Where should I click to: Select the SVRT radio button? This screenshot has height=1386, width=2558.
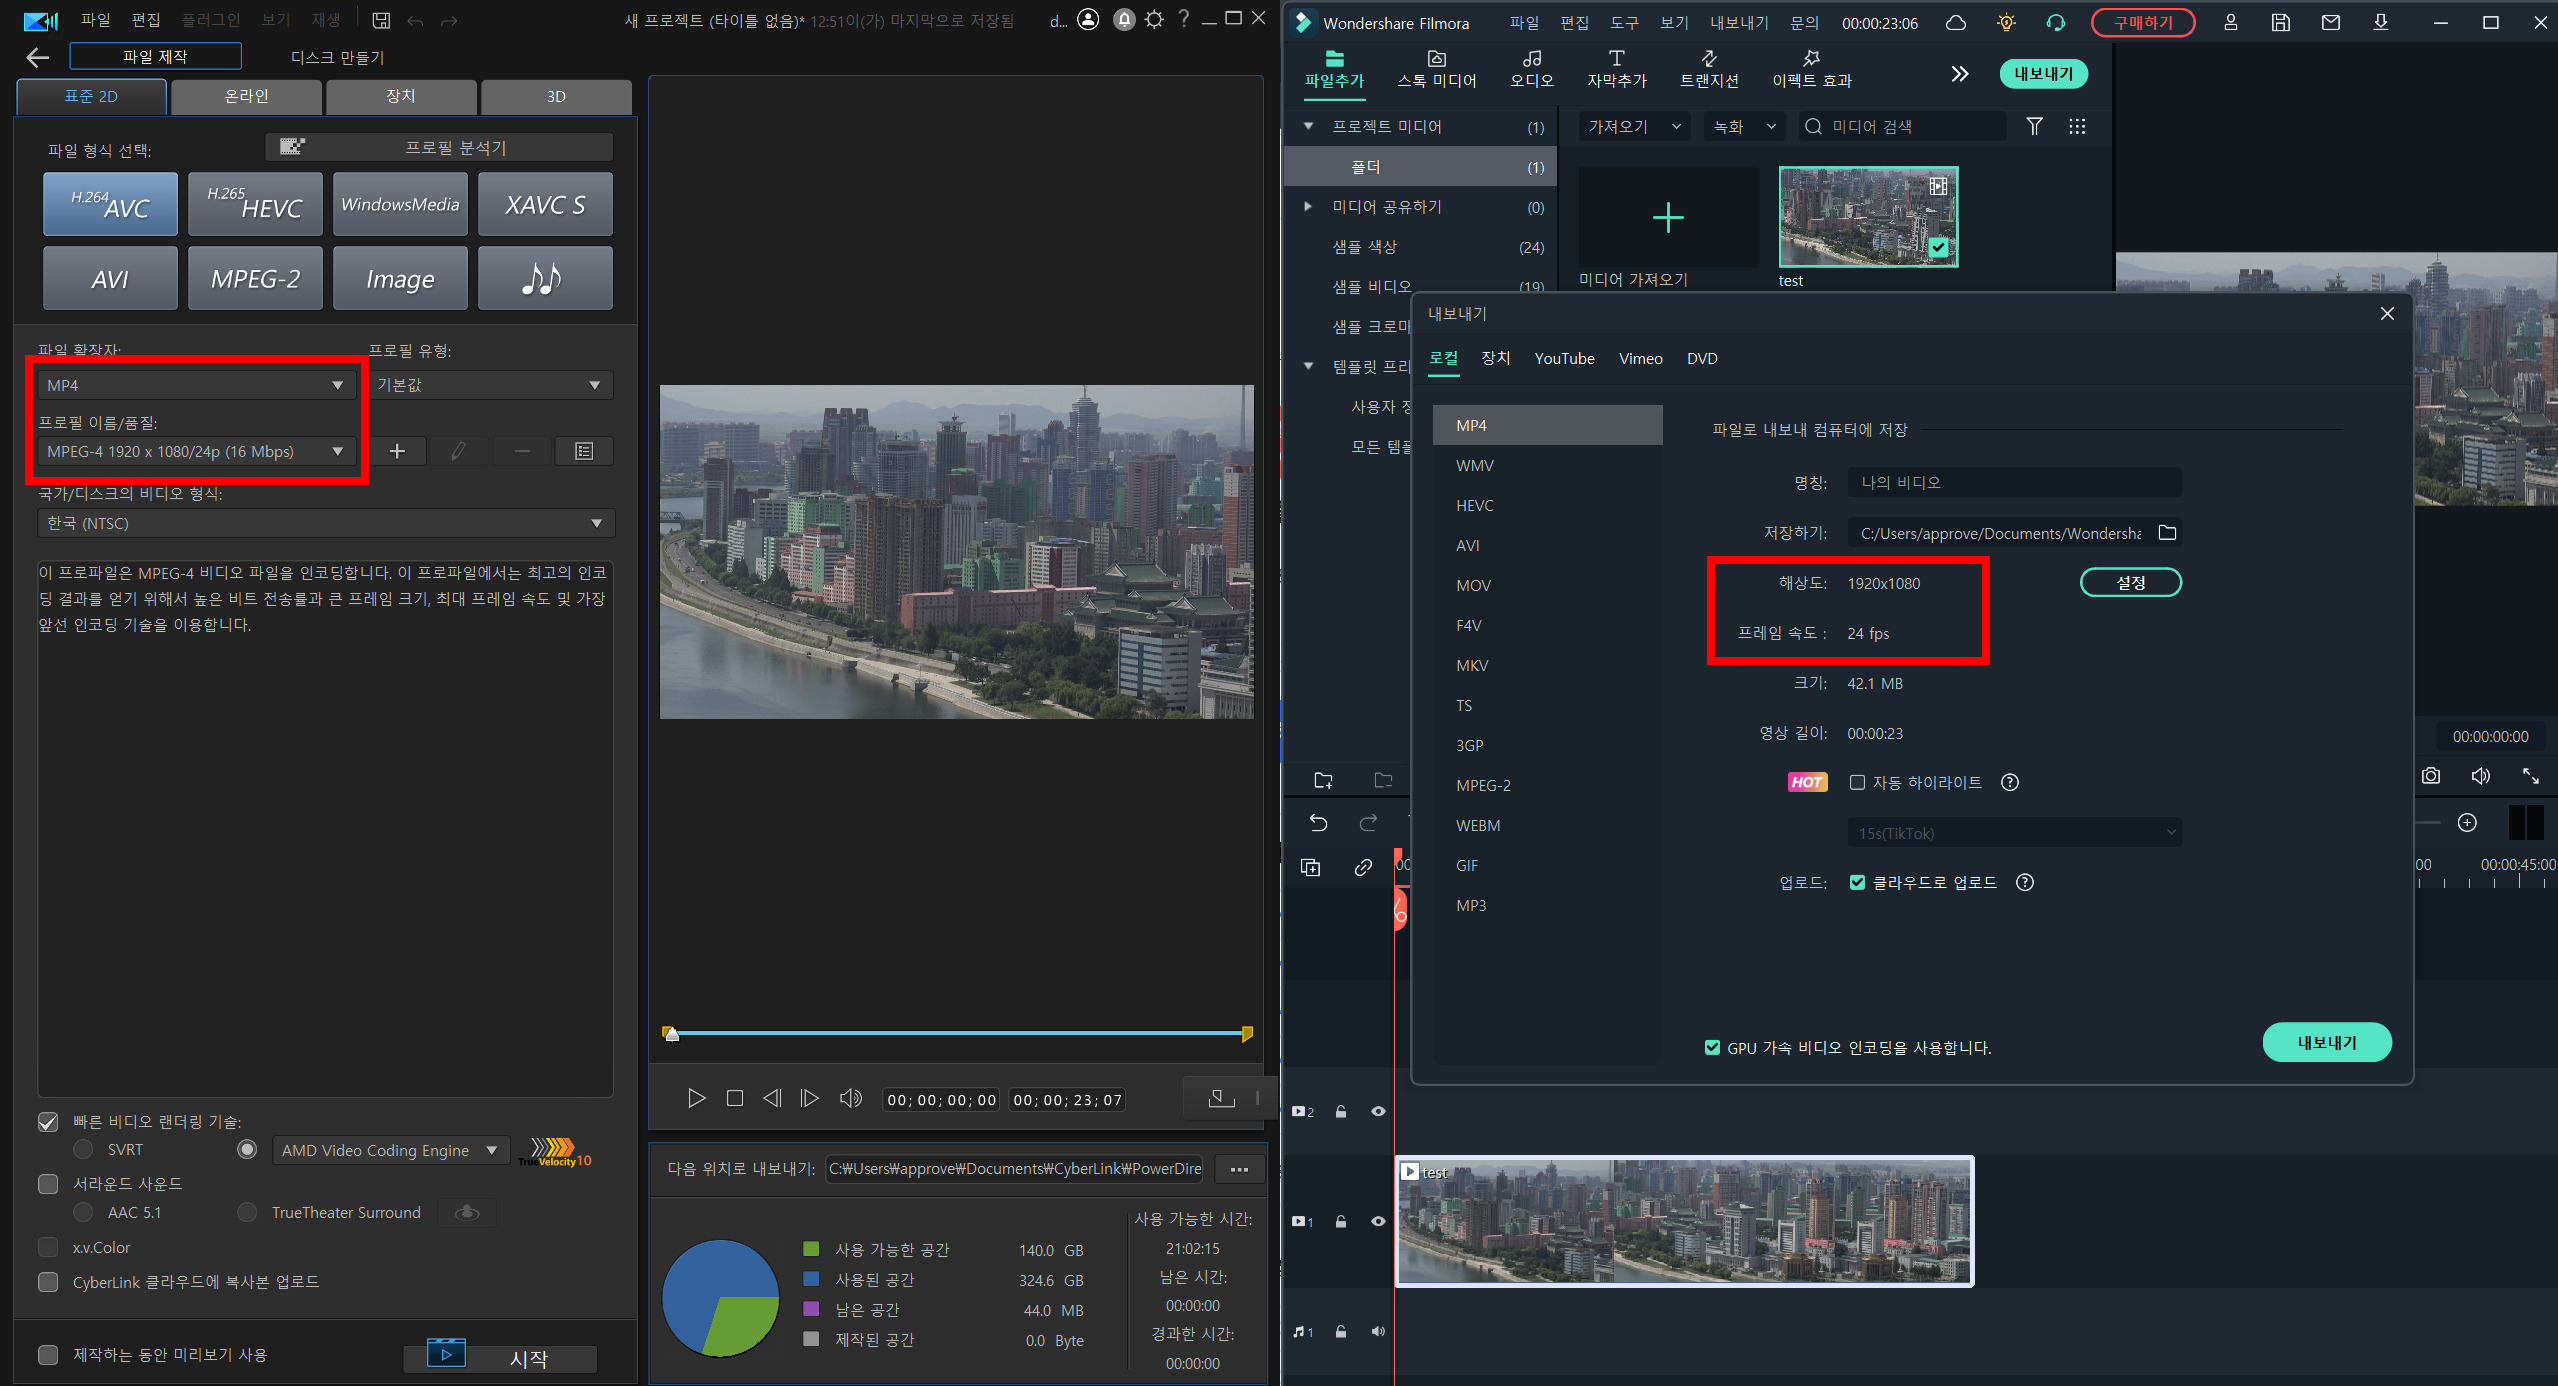[84, 1150]
